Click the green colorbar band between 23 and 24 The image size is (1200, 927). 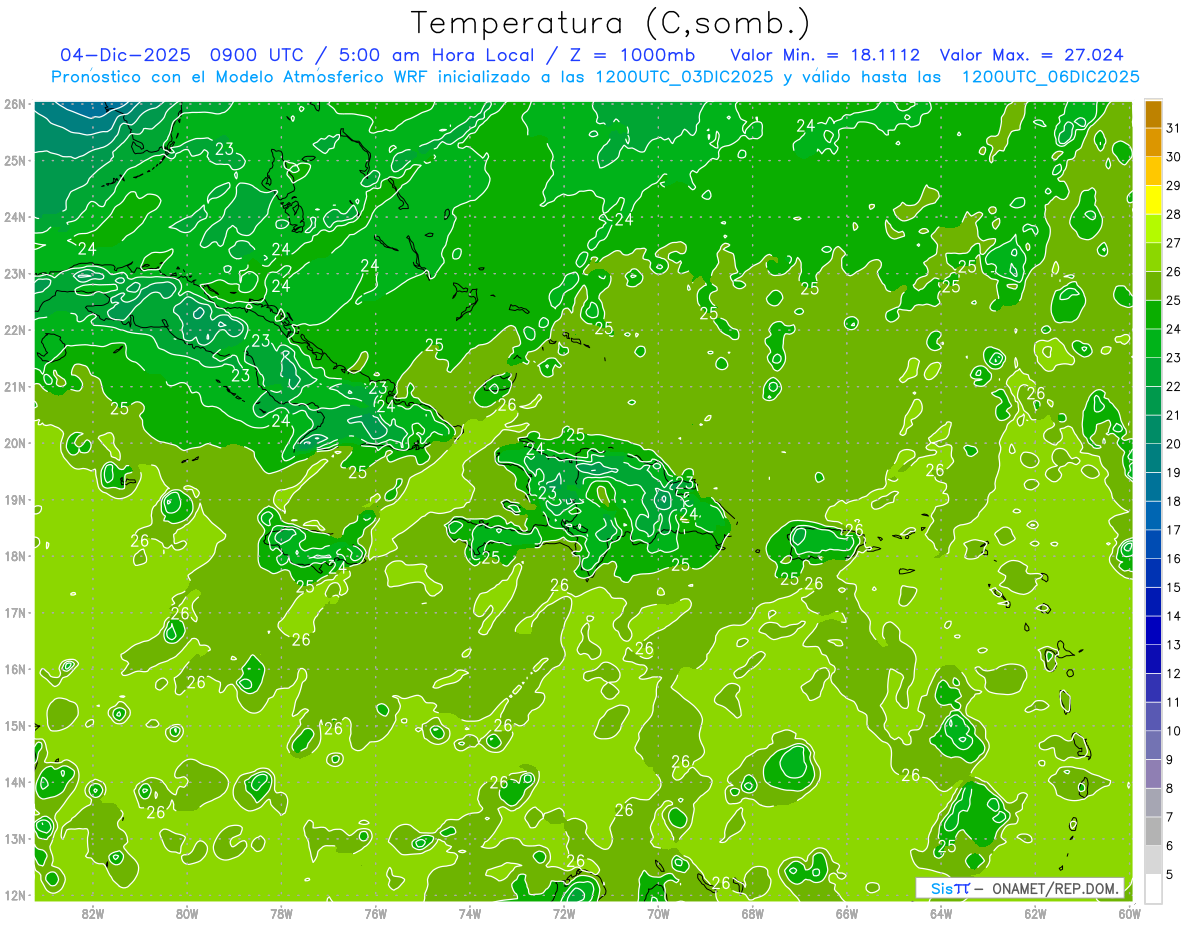coord(1153,344)
